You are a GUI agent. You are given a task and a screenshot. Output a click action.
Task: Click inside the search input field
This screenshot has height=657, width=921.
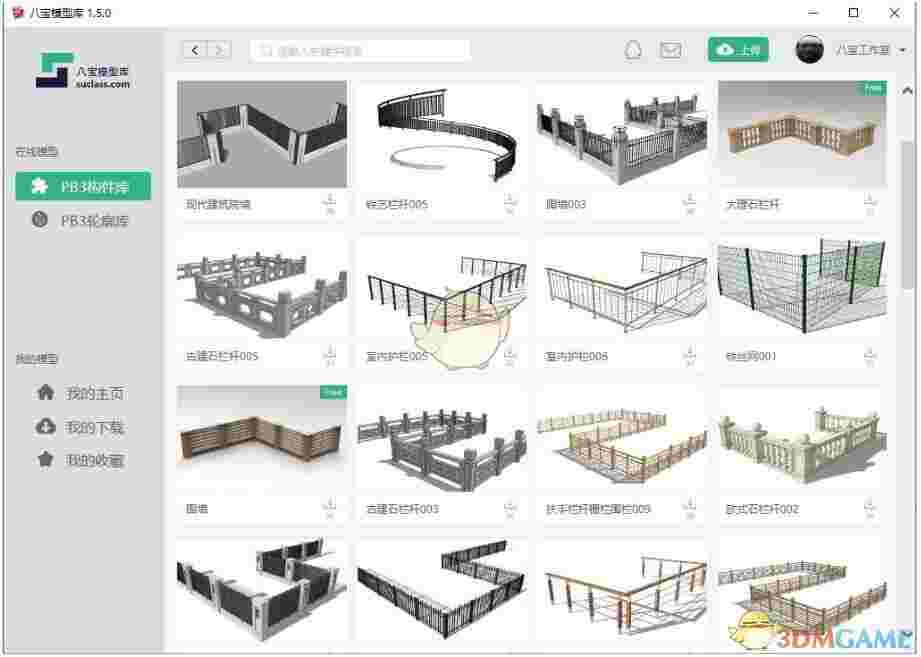pyautogui.click(x=360, y=49)
